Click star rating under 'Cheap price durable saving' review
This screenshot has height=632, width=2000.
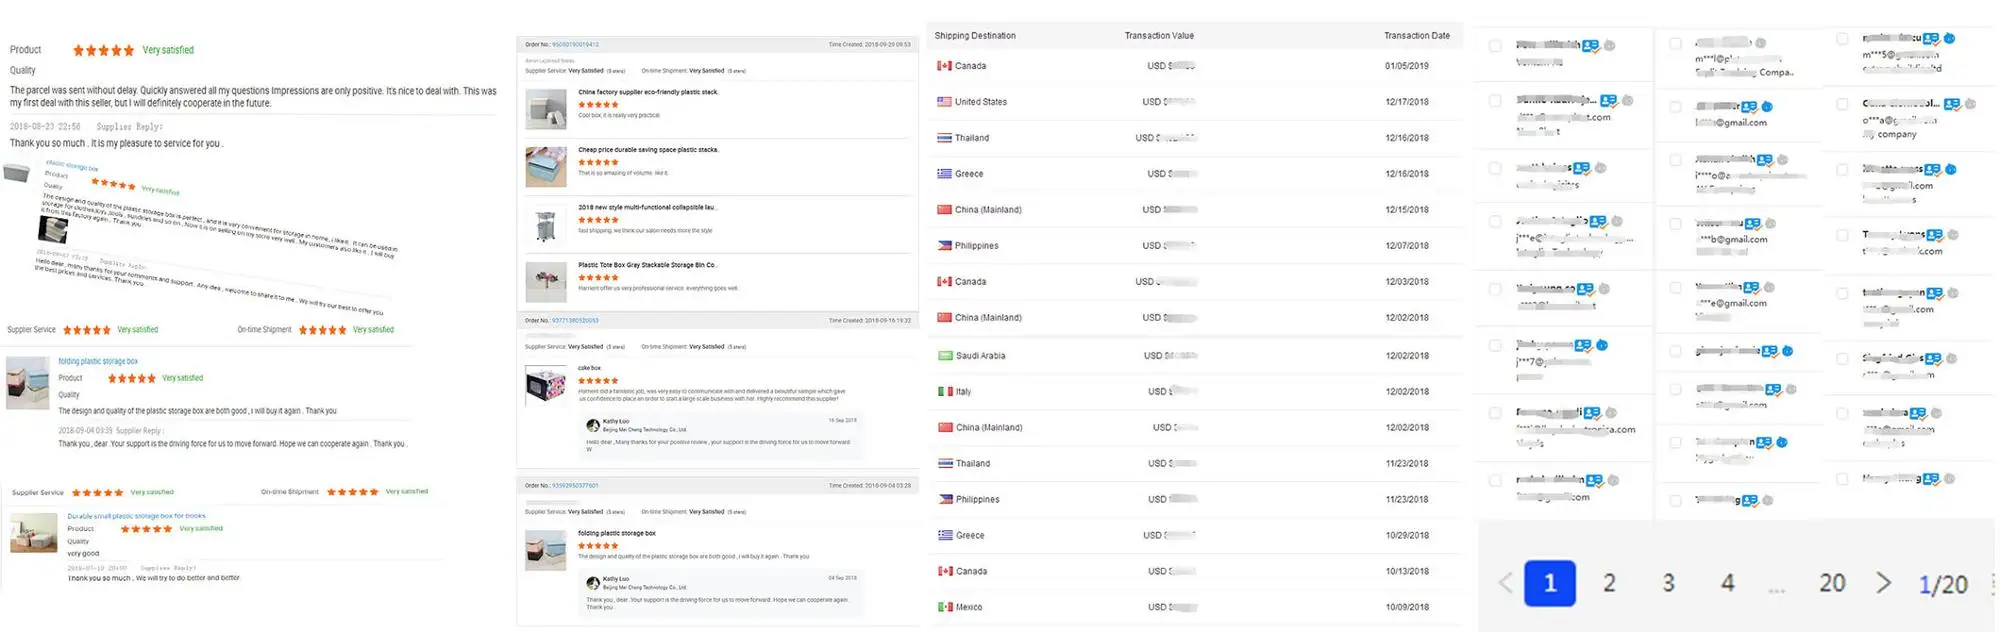(598, 162)
